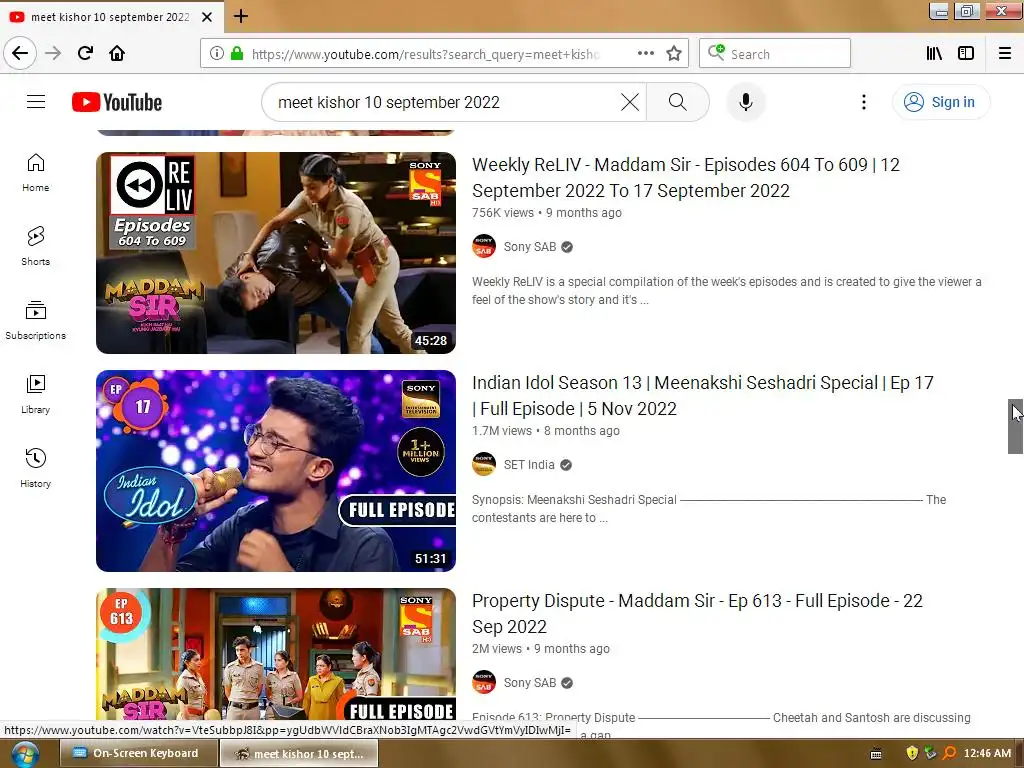Click the Firefox Search box
This screenshot has width=1024, height=768.
pos(775,54)
